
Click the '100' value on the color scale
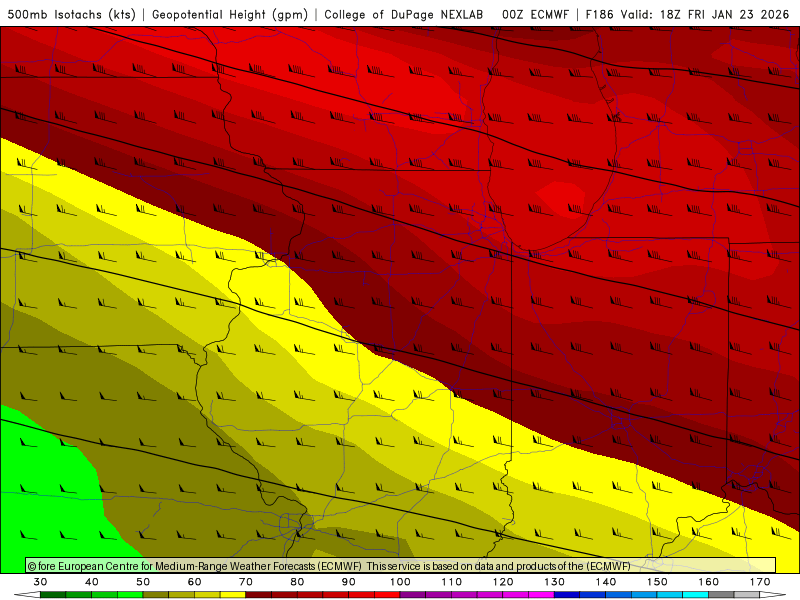[401, 582]
